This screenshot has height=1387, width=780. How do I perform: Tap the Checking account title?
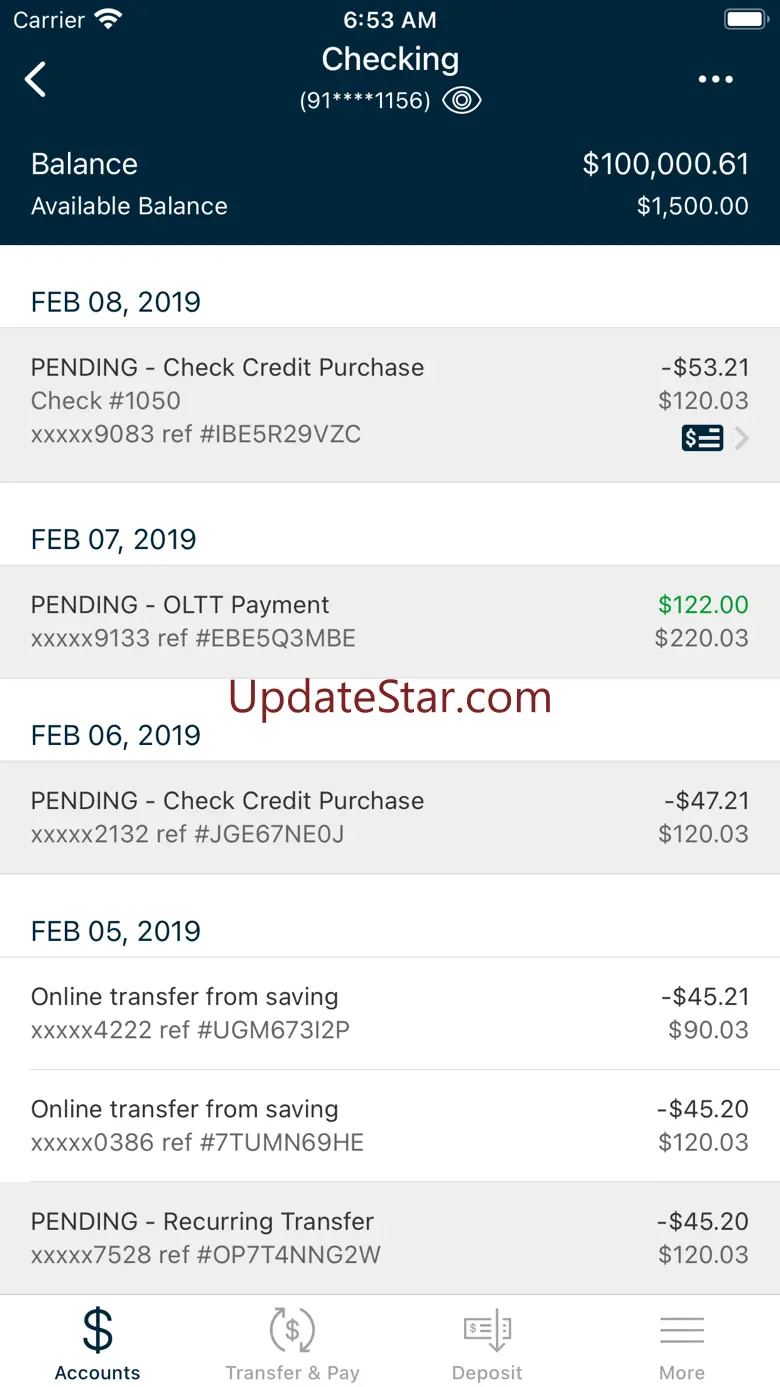coord(390,59)
